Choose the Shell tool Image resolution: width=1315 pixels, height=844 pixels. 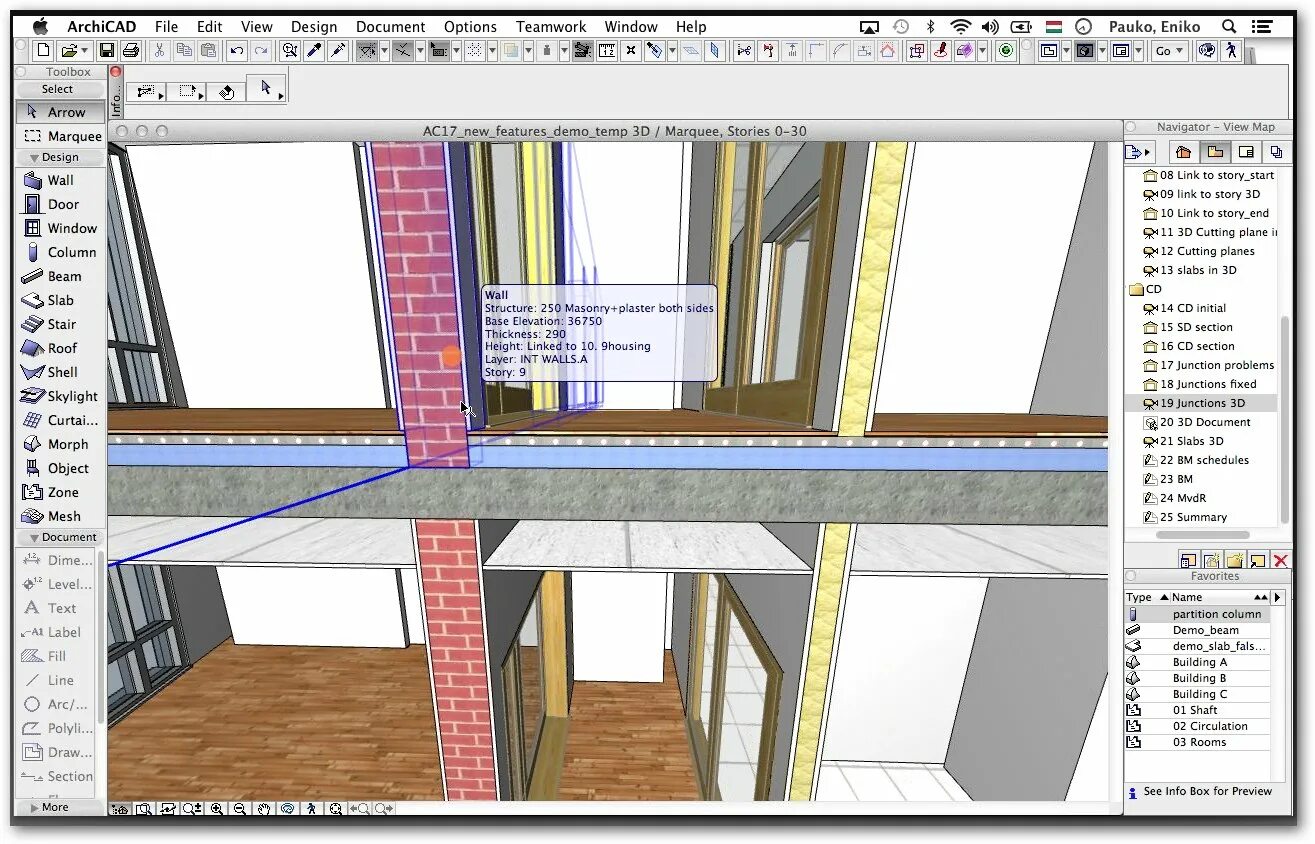(60, 372)
